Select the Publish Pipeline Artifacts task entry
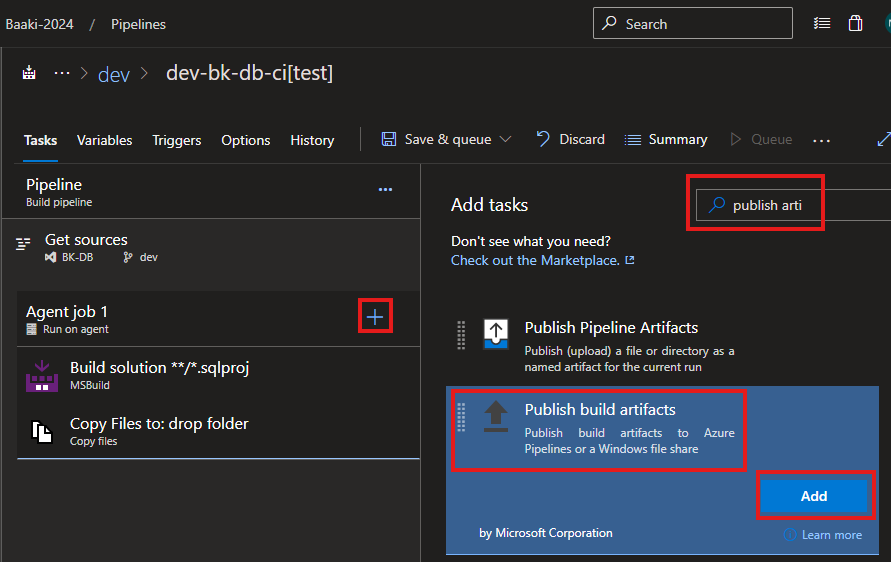This screenshot has width=891, height=562. click(x=663, y=346)
